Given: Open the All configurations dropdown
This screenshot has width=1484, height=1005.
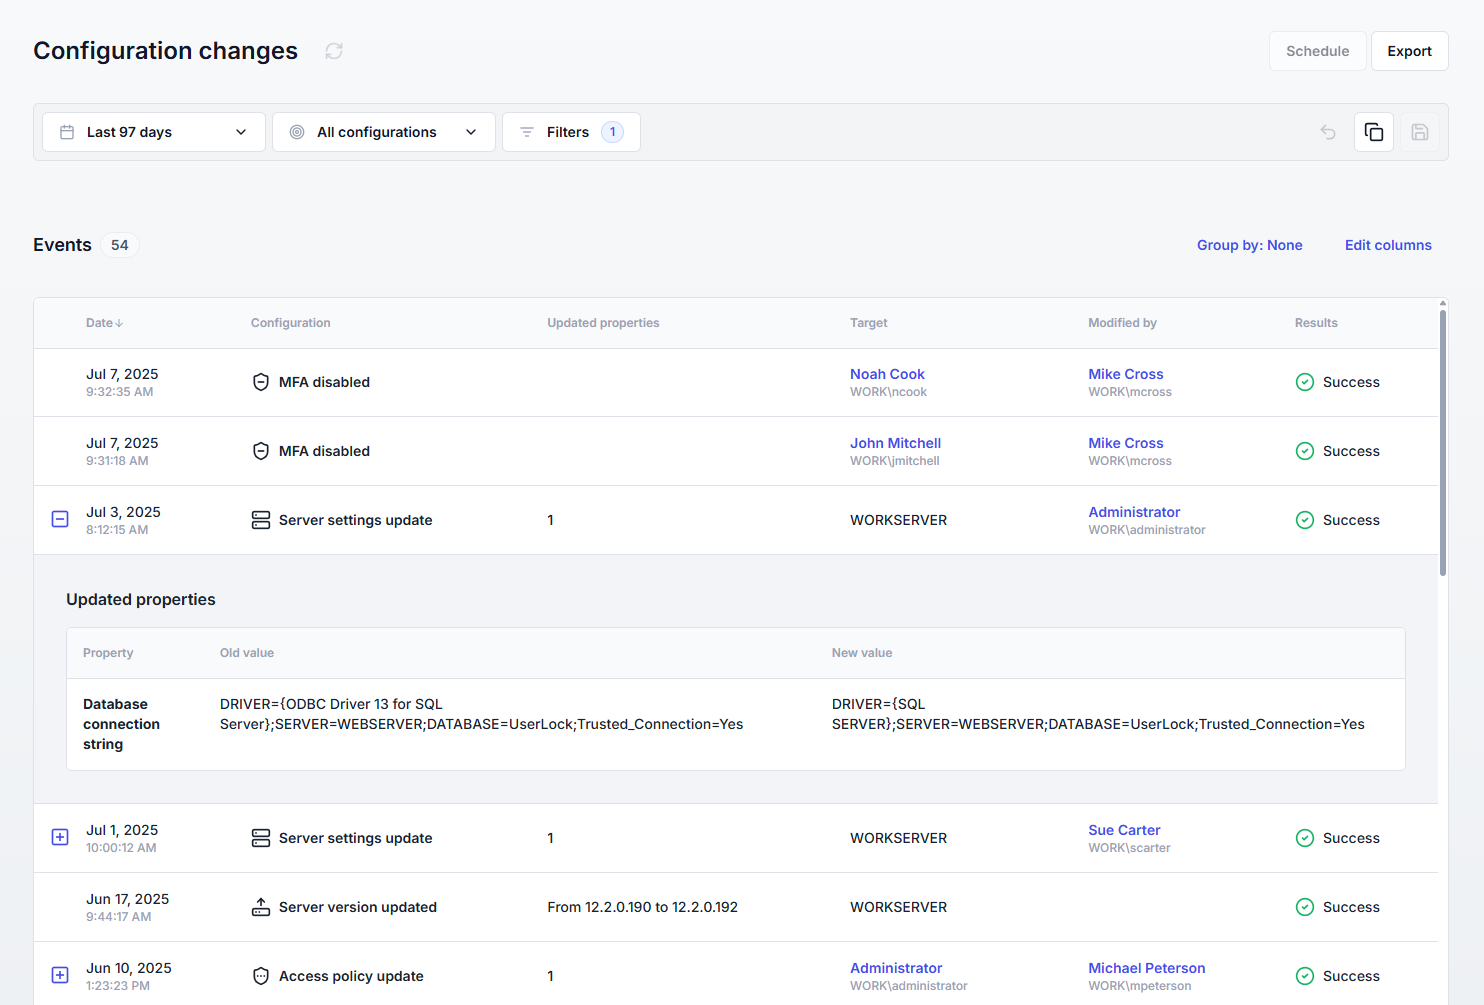Looking at the screenshot, I should (383, 131).
